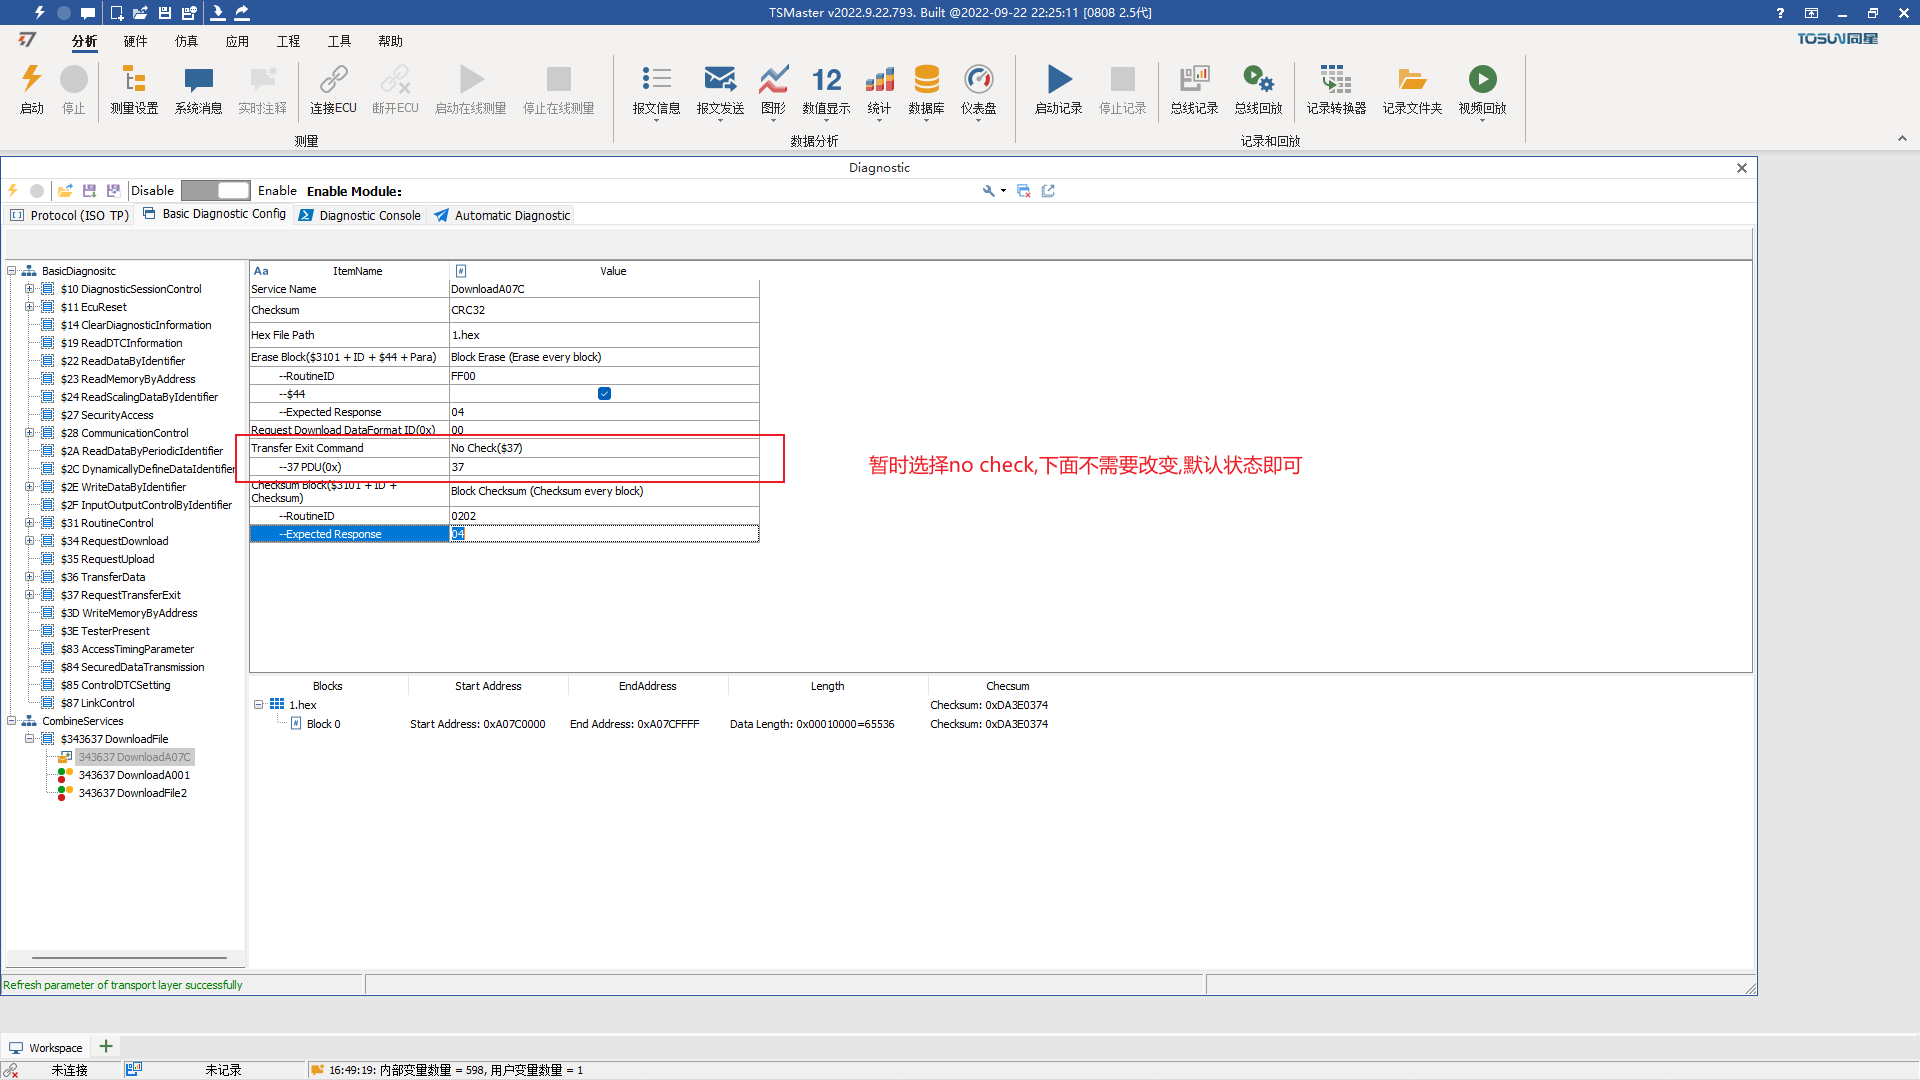Expand $28 CommunicationControl node
Image resolution: width=1920 pixels, height=1080 pixels.
click(x=29, y=433)
